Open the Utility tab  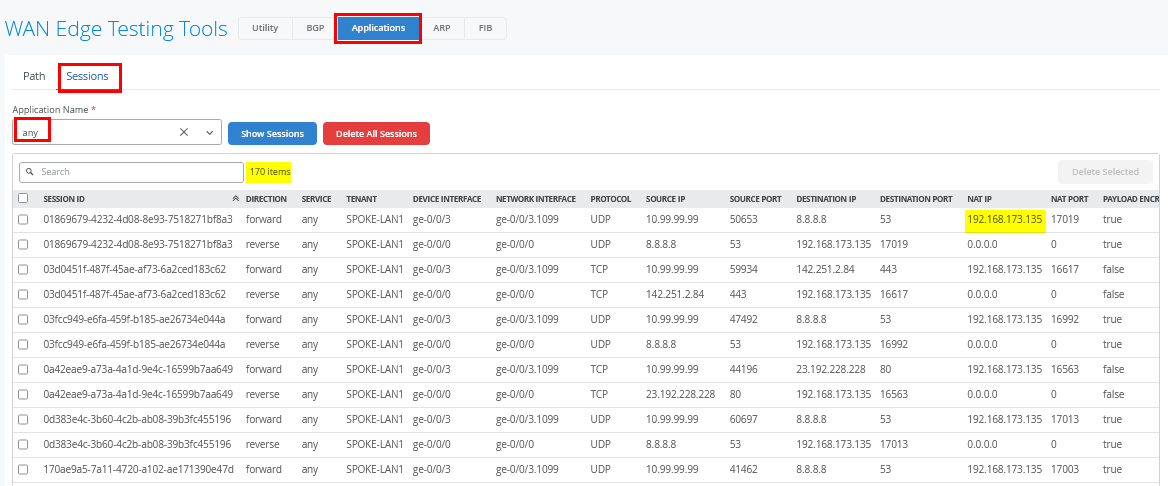[x=265, y=28]
